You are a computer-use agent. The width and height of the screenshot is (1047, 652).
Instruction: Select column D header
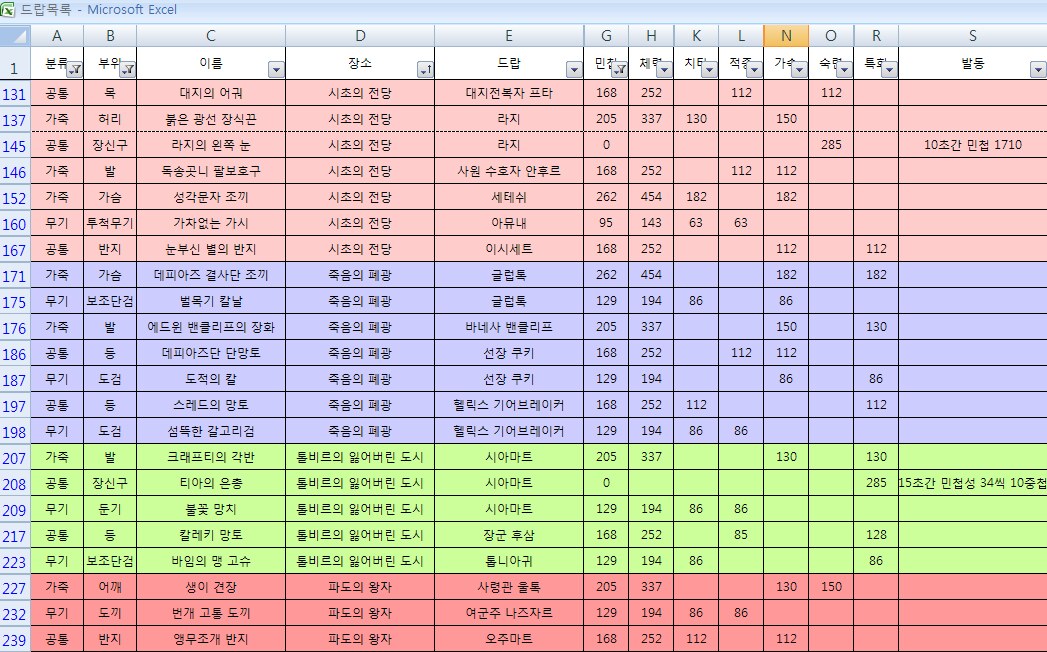tap(360, 36)
